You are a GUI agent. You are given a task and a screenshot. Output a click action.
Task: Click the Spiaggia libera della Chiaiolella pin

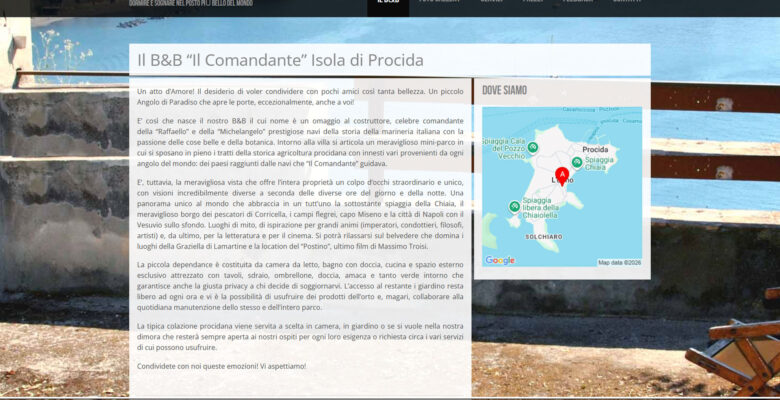(514, 207)
